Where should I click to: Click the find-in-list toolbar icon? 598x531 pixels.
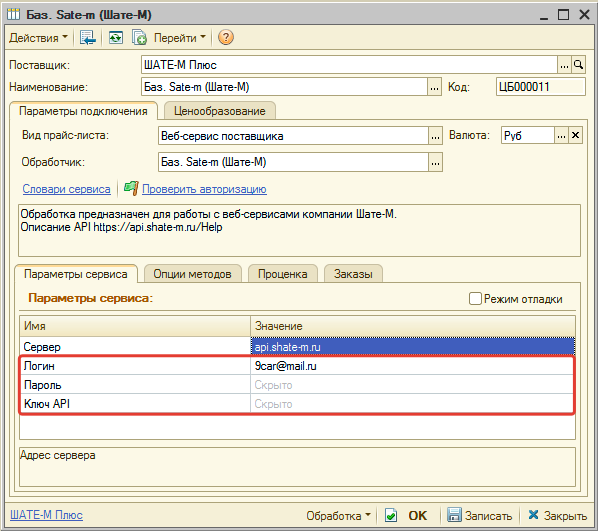coord(87,37)
